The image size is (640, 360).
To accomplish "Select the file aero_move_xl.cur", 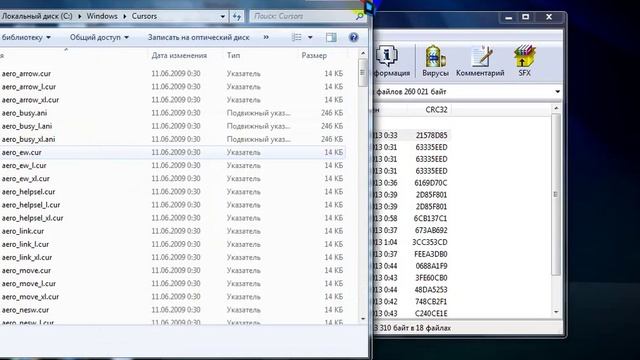I will [x=30, y=297].
